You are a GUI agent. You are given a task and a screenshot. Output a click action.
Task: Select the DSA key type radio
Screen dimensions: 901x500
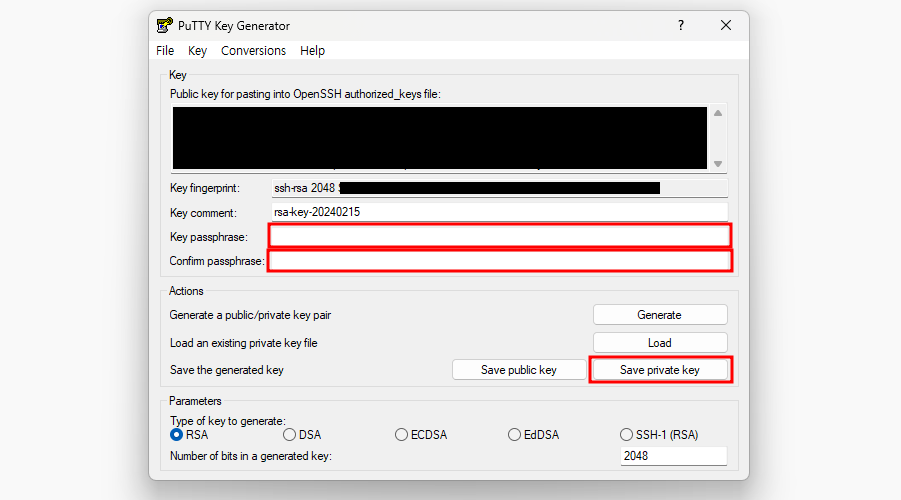[x=289, y=434]
